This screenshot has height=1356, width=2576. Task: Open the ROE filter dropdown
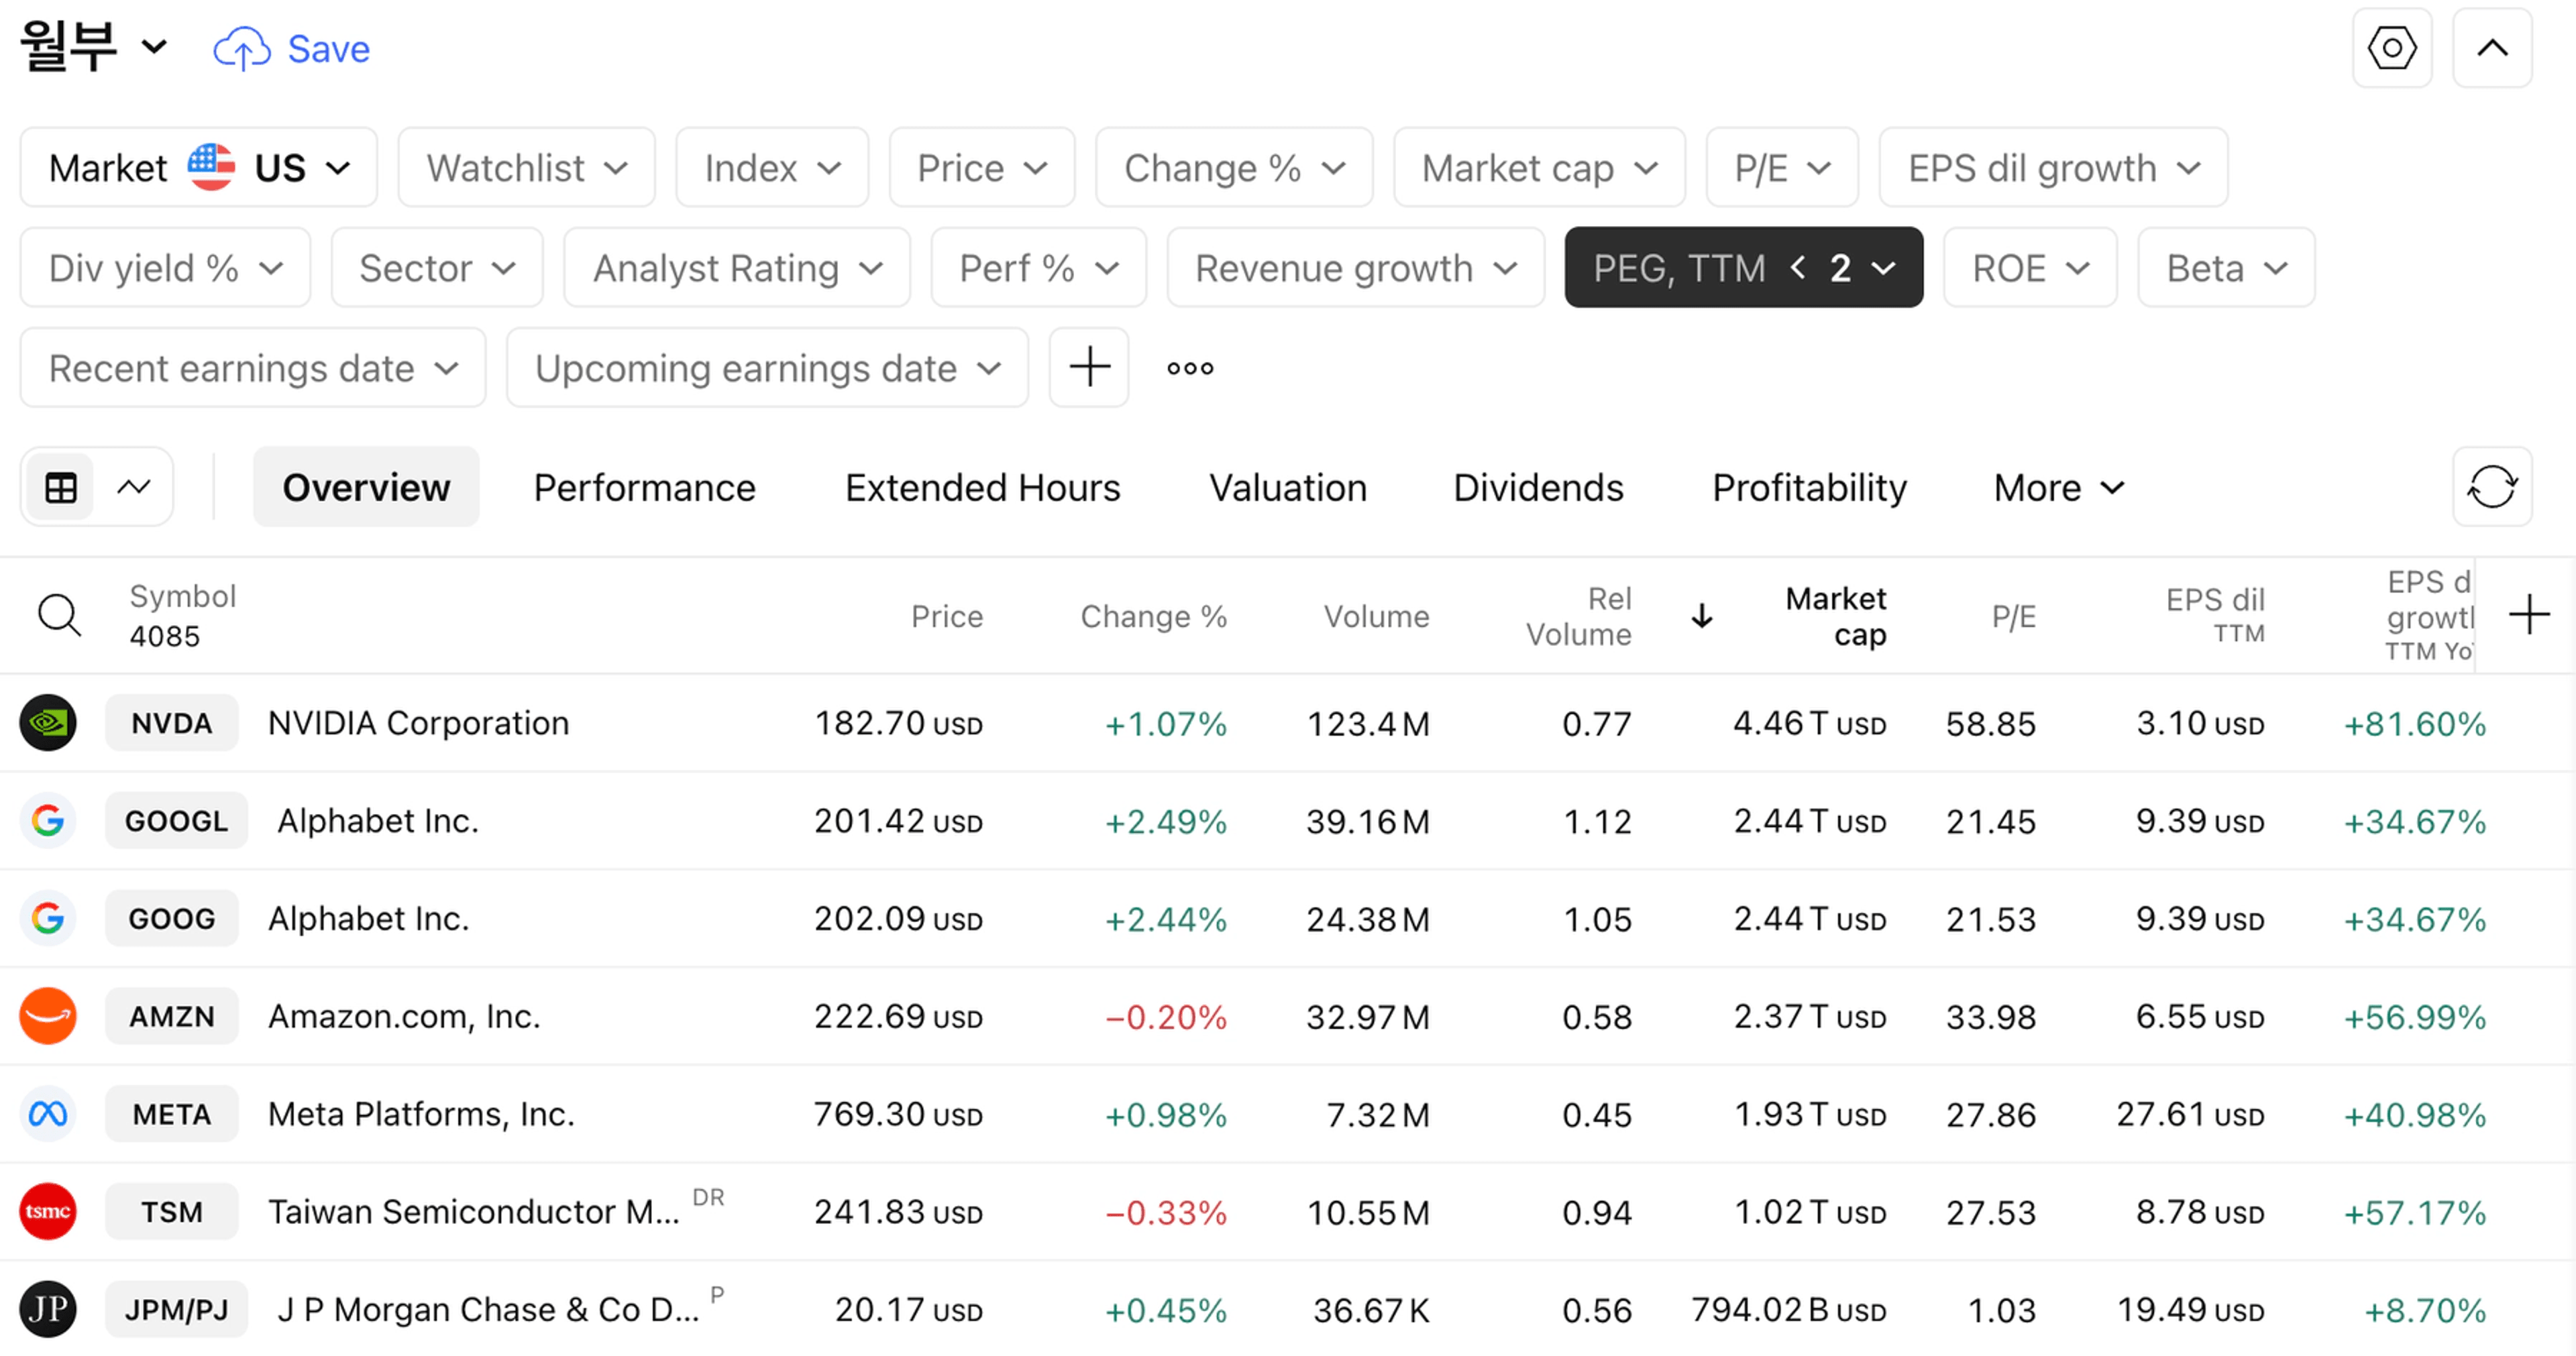(2030, 267)
